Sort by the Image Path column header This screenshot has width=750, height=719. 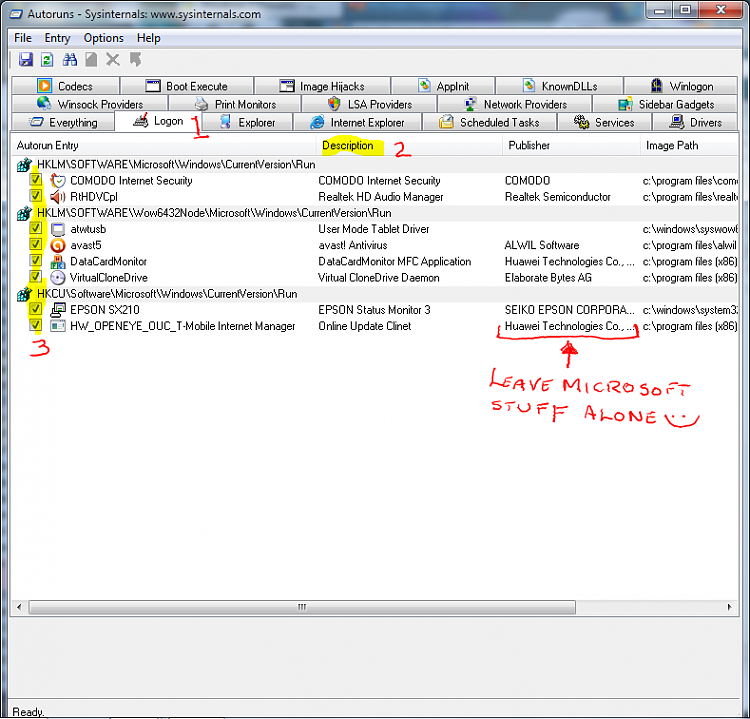[x=689, y=145]
